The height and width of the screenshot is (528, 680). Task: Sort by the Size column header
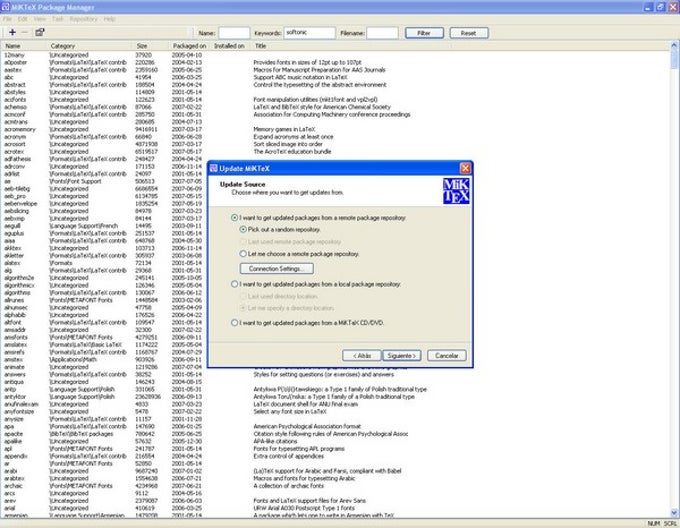150,46
